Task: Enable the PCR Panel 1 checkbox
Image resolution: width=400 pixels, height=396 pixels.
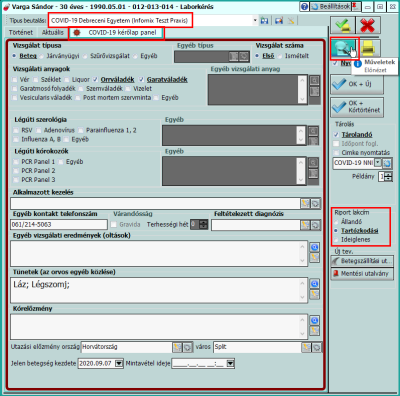Action: pos(16,162)
